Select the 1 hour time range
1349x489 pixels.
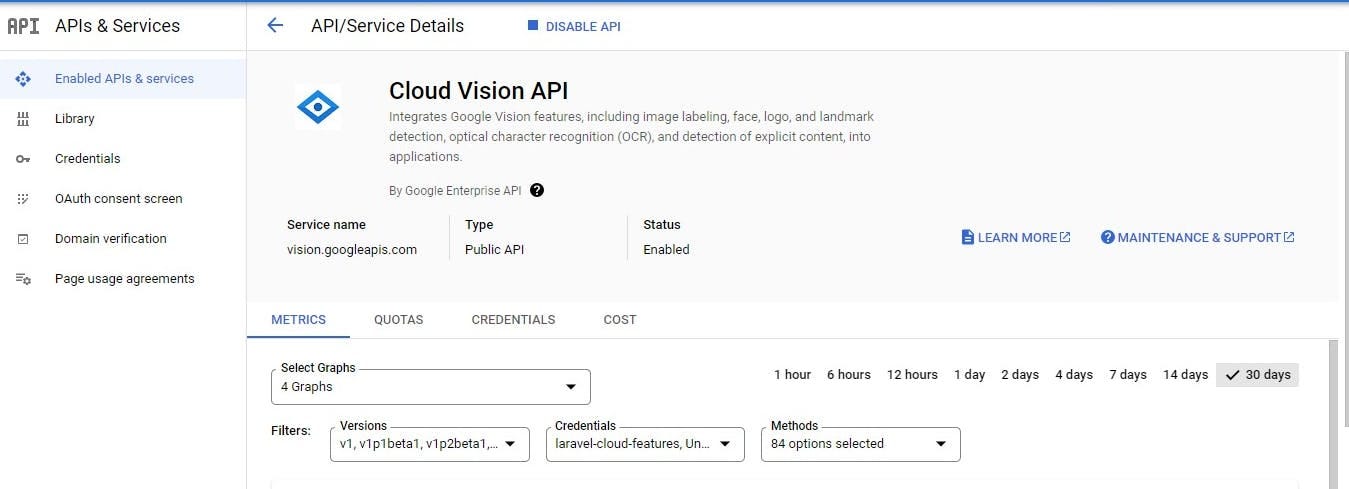click(x=792, y=375)
